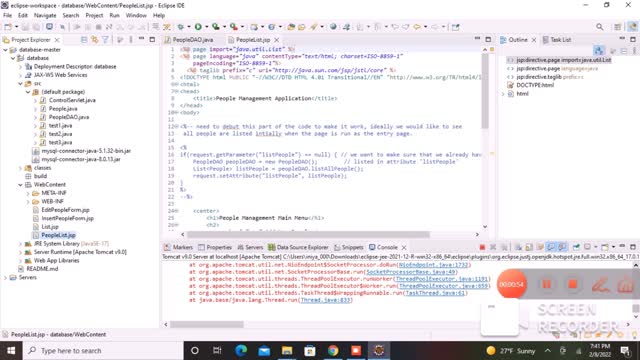Click the green Run button in toolbar
The height and width of the screenshot is (360, 640).
198,27
